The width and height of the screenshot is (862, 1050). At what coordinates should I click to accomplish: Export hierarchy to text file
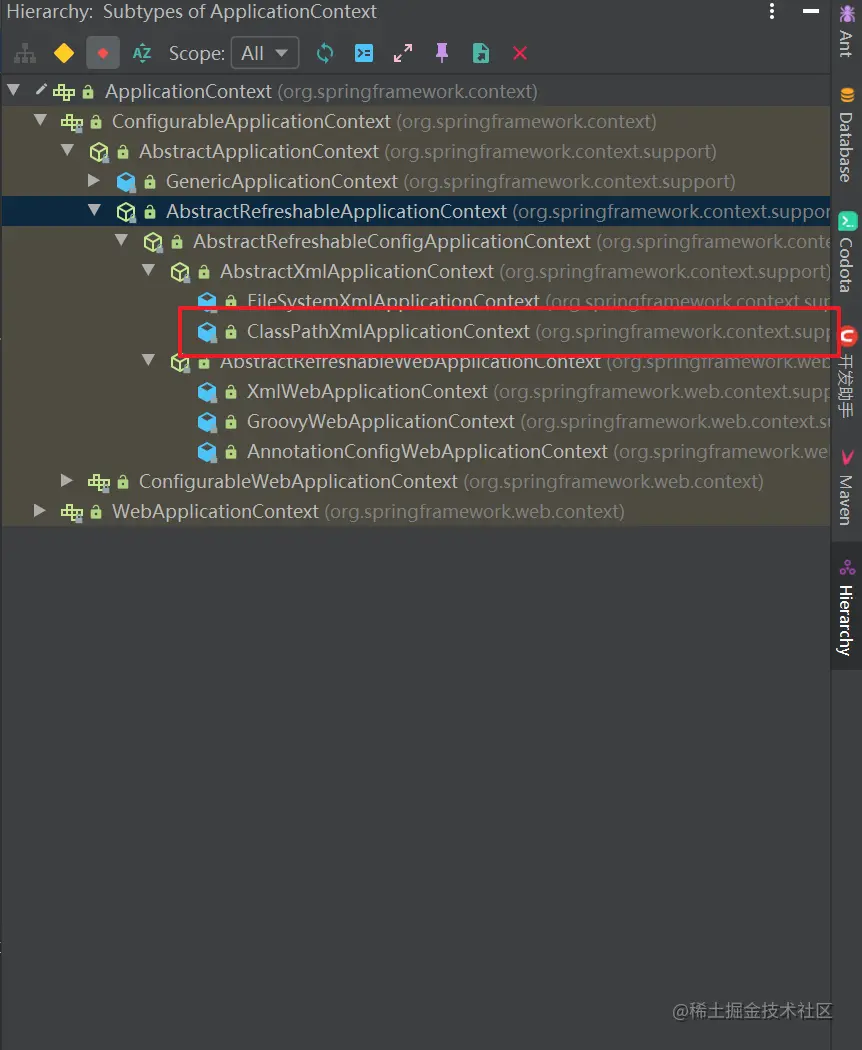coord(481,53)
